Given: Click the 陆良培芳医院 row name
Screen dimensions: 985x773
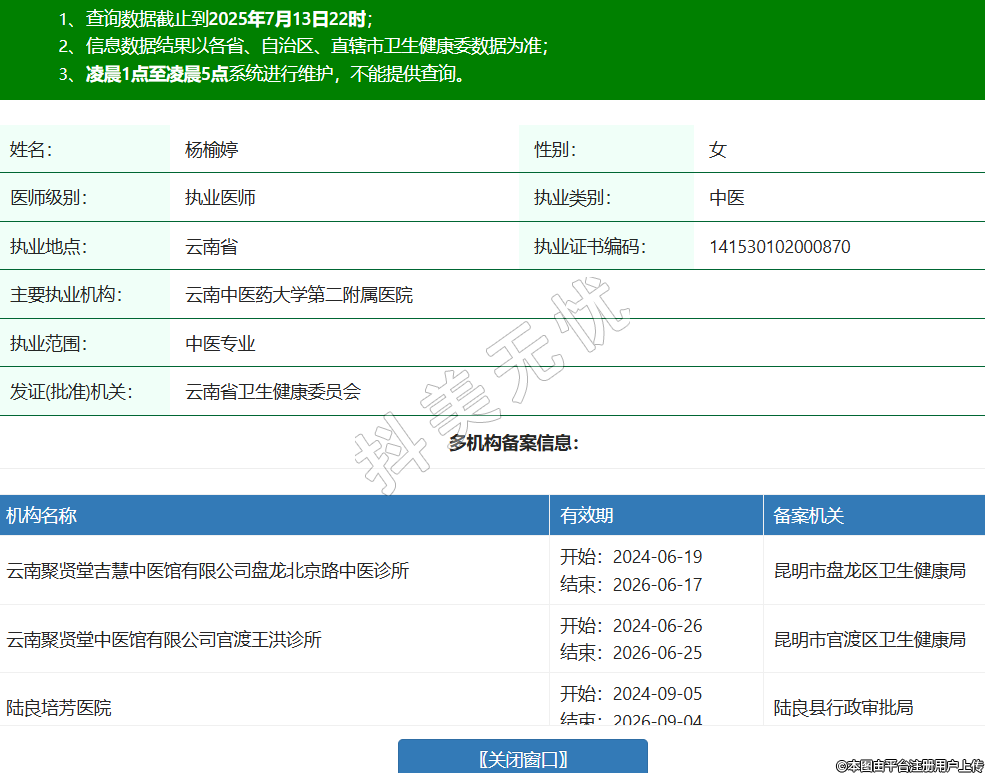Looking at the screenshot, I should coord(59,708).
